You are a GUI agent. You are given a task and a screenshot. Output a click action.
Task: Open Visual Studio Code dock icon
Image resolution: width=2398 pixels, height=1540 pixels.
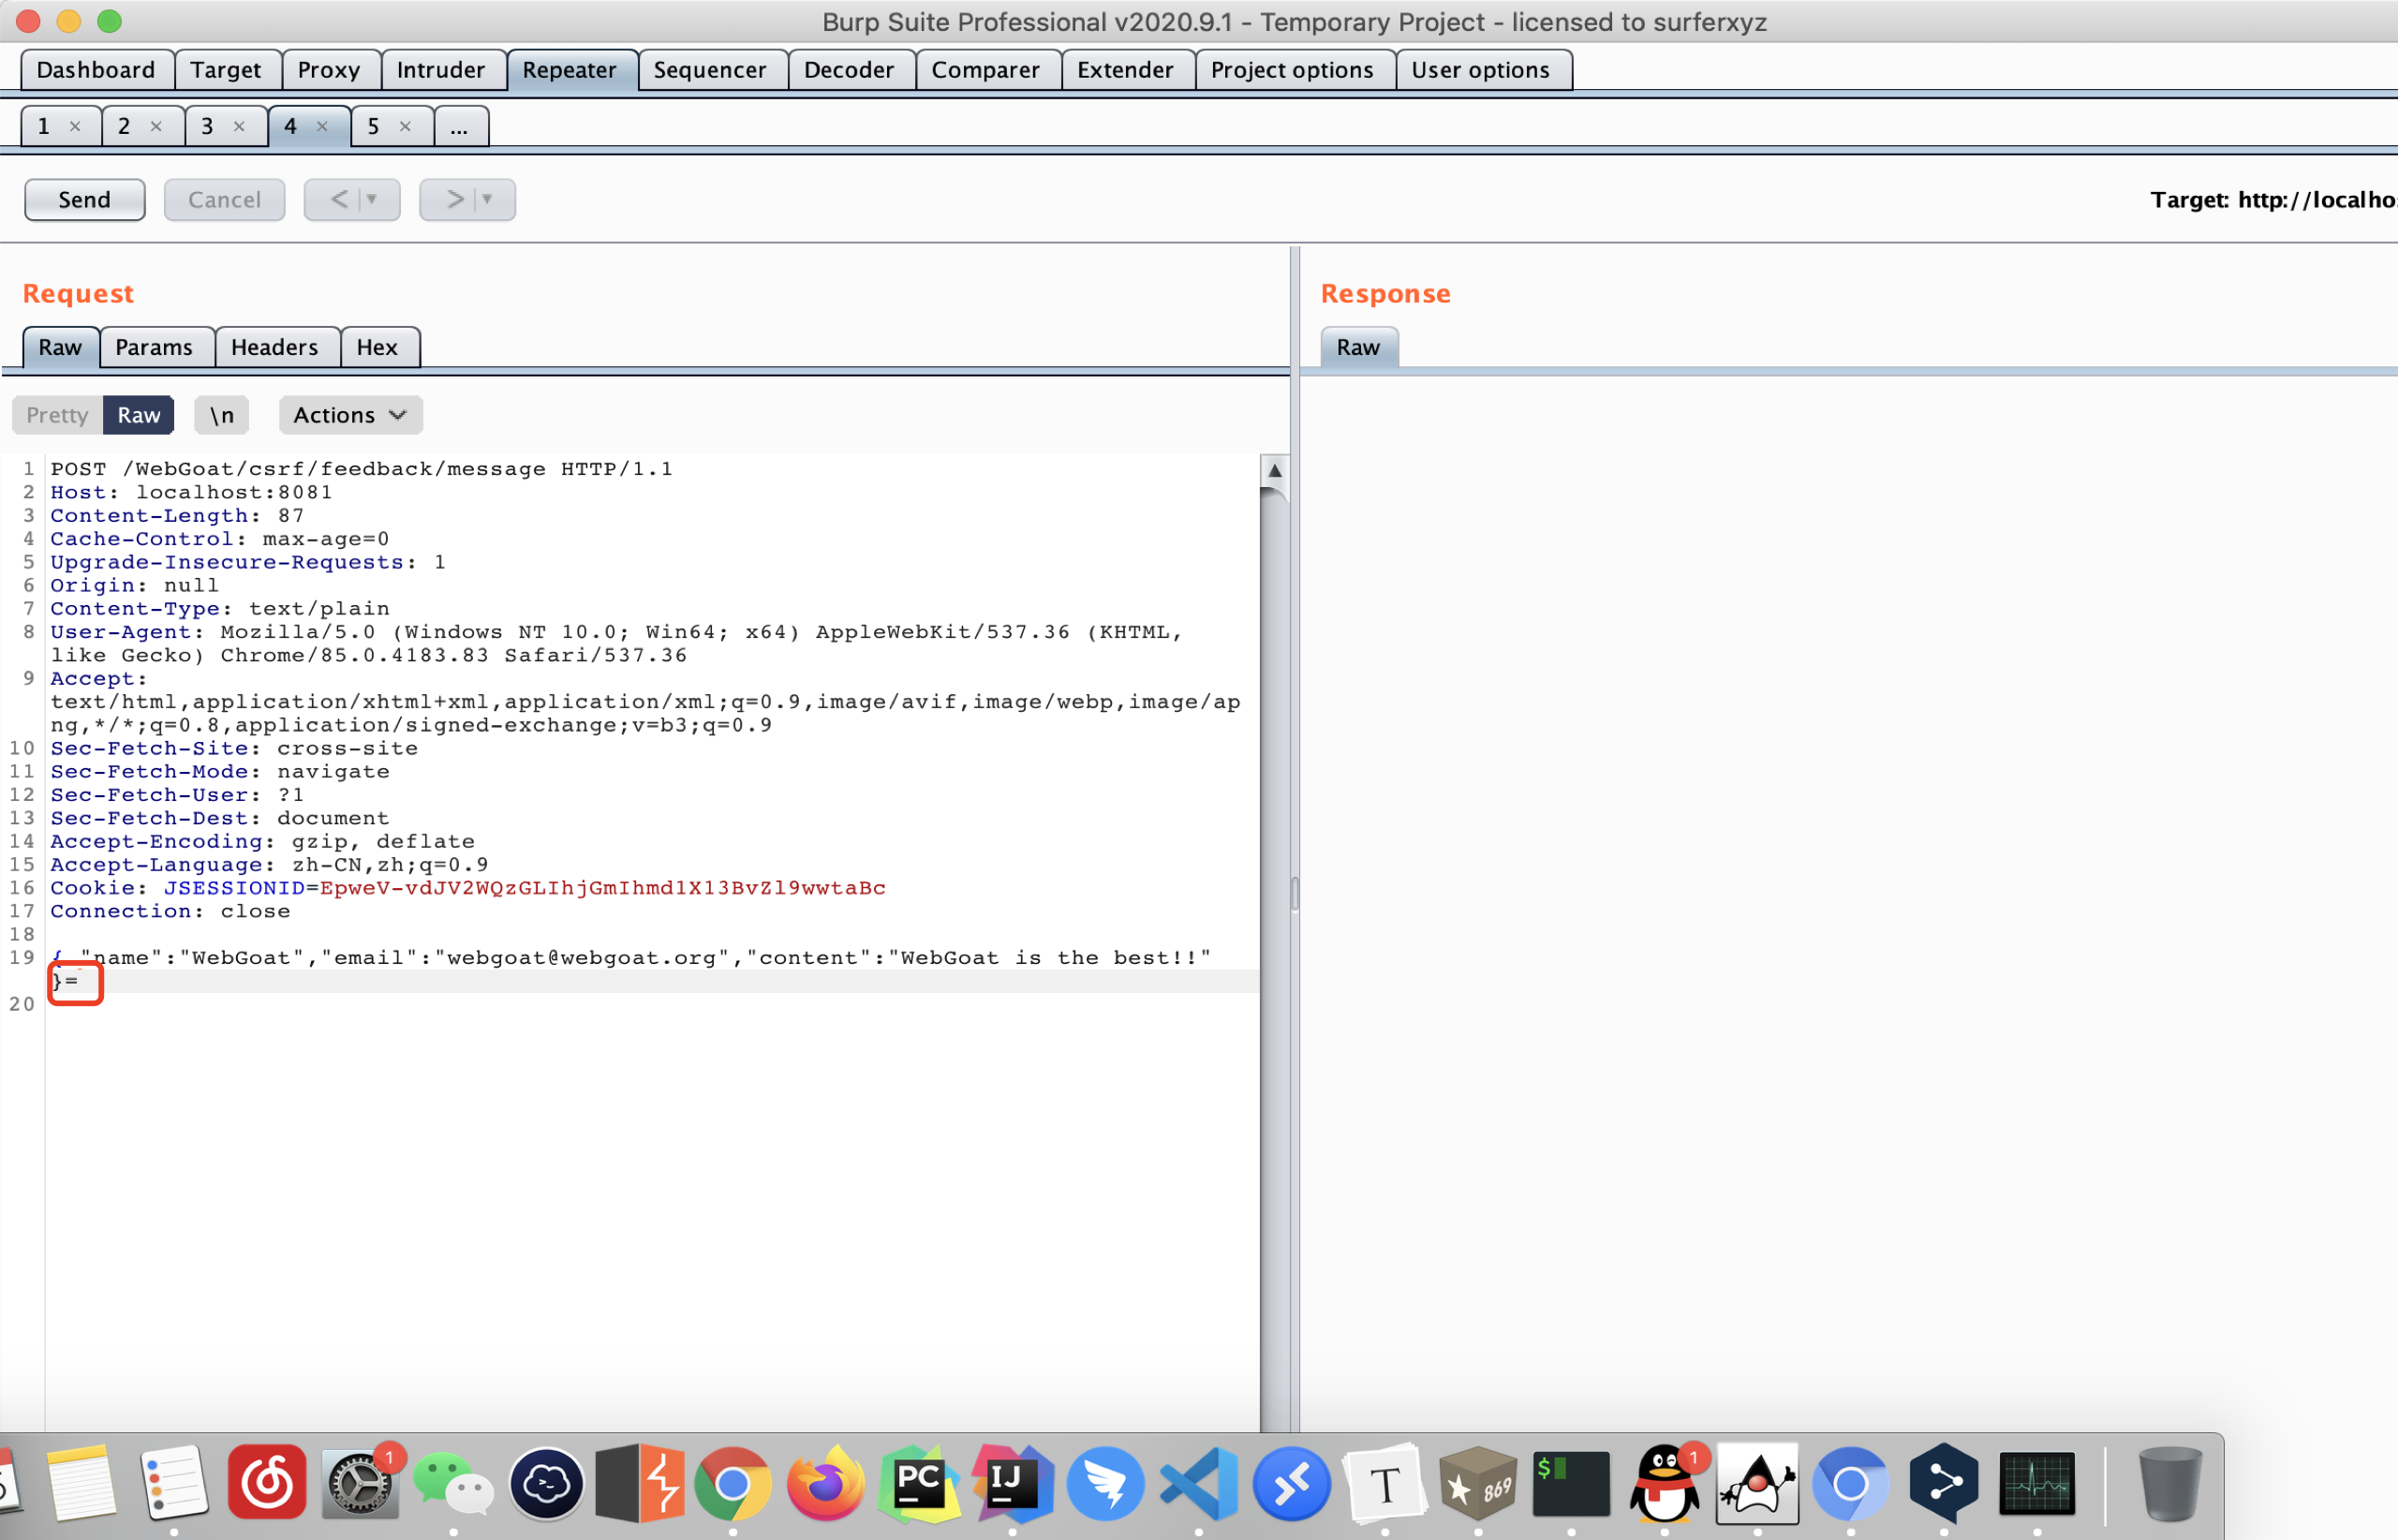click(x=1198, y=1484)
